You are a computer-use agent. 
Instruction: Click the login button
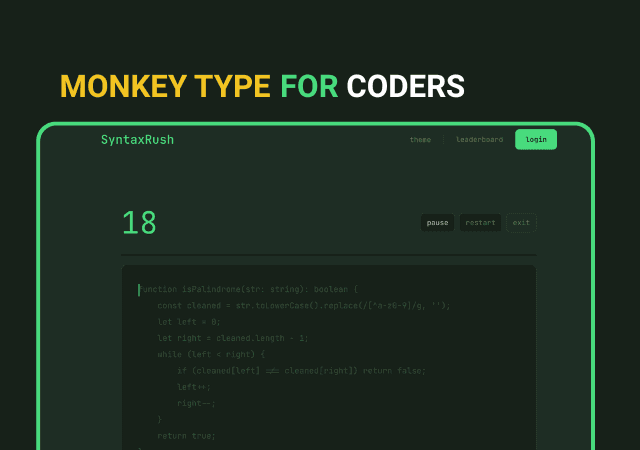click(536, 139)
